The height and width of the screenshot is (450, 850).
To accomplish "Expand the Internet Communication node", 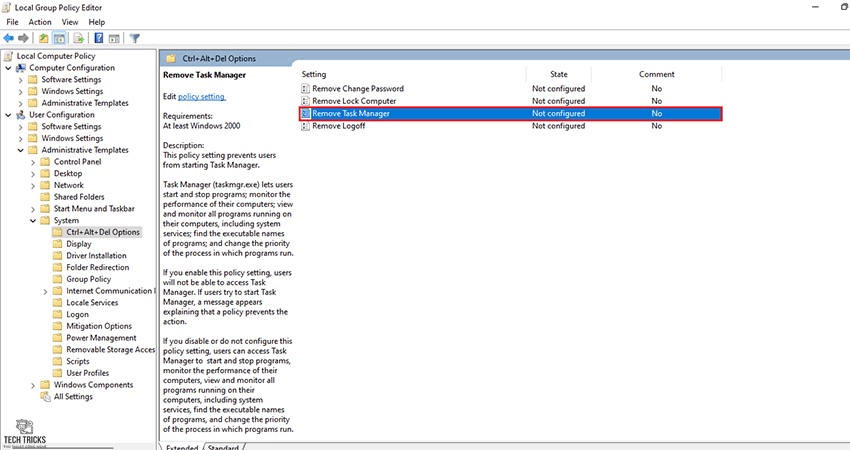I will (x=46, y=291).
